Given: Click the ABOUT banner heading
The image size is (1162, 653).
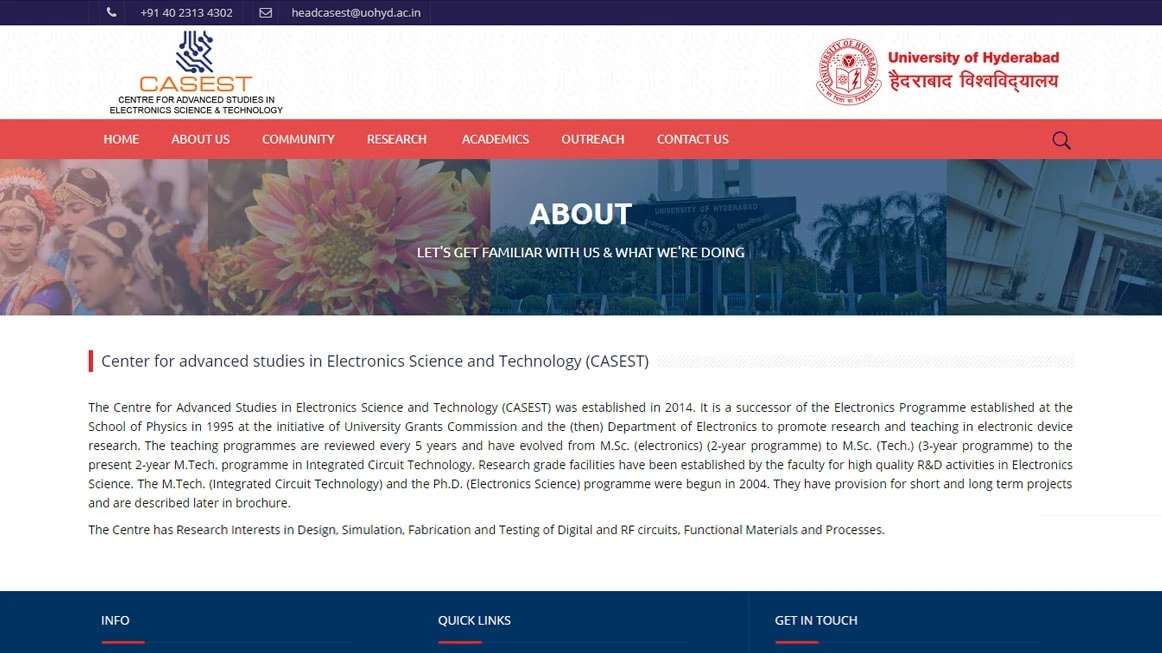Looking at the screenshot, I should (580, 214).
